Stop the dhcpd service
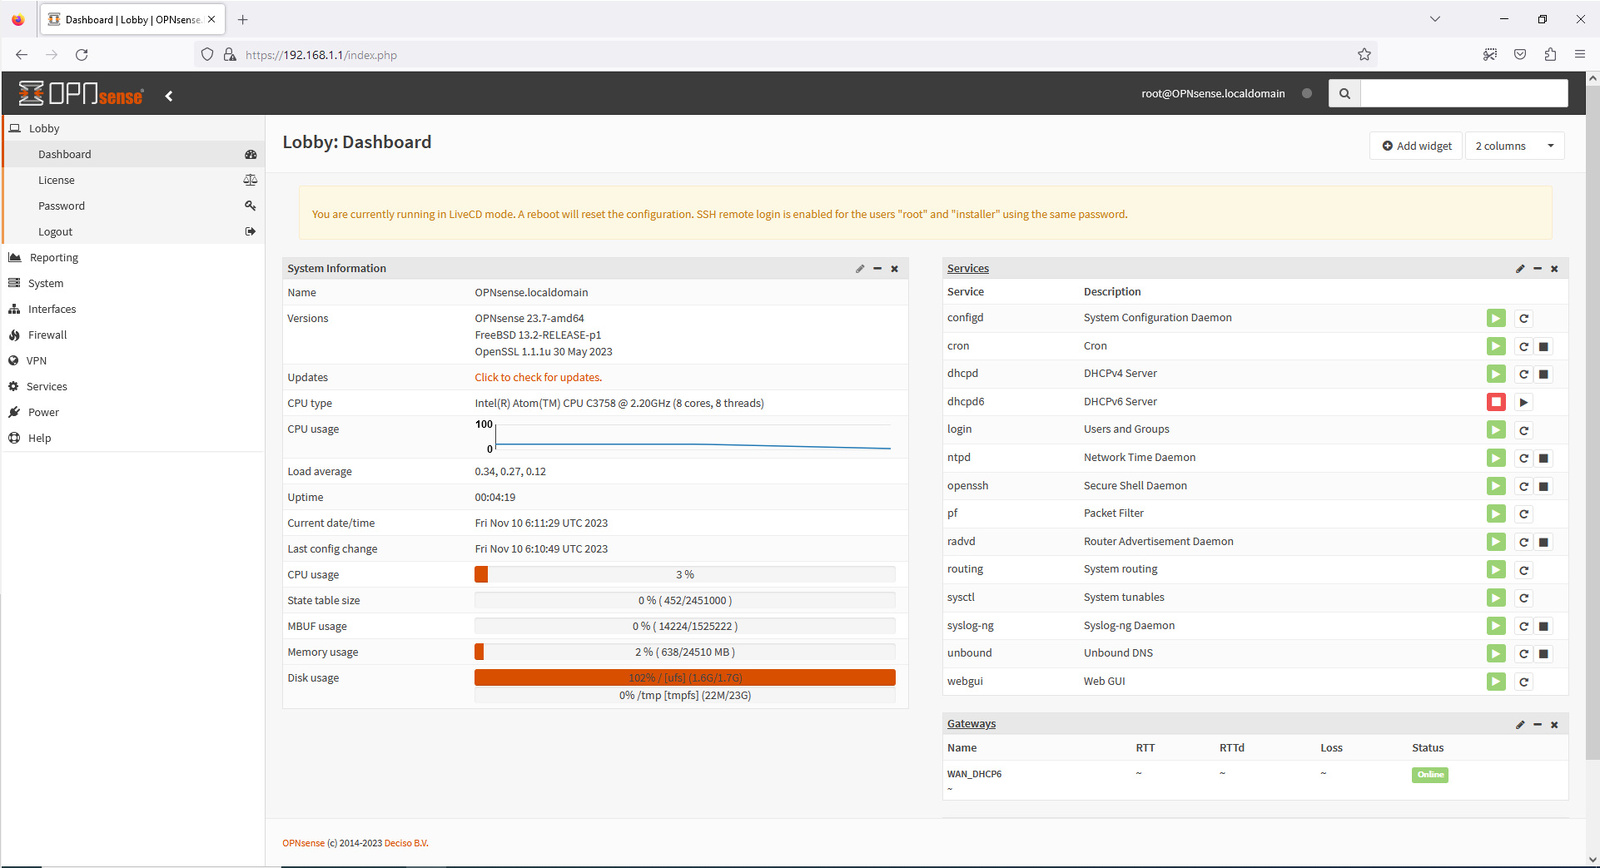Viewport: 1600px width, 868px height. (1544, 374)
